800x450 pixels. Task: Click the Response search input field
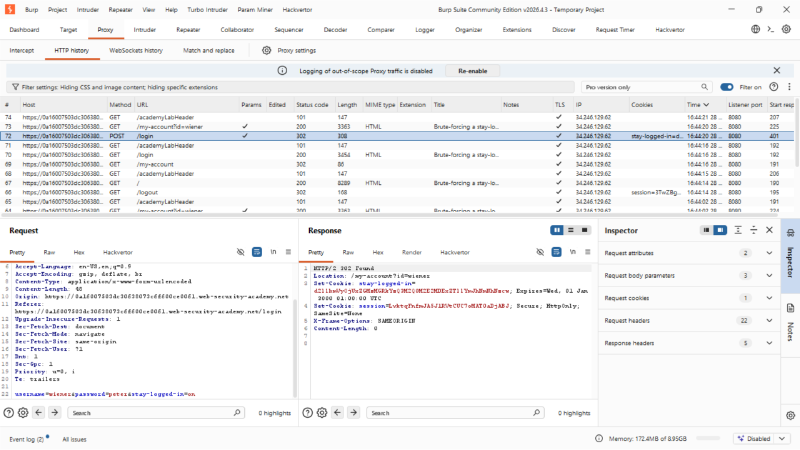[455, 413]
